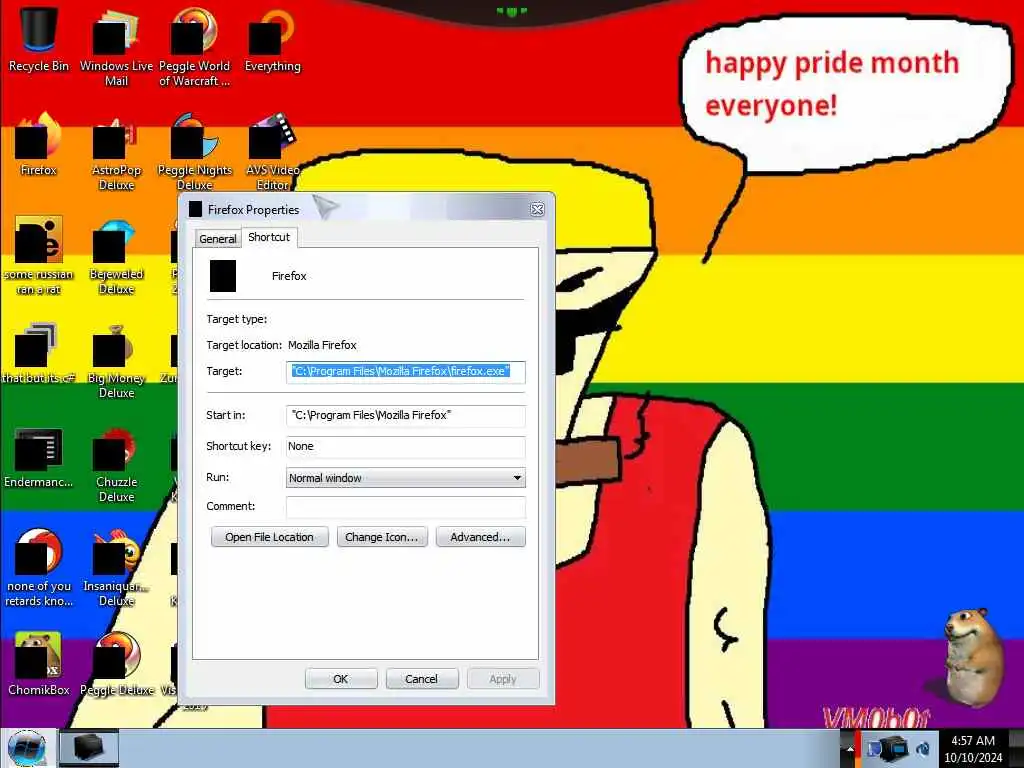Click the Start in field
This screenshot has width=1024, height=768.
click(406, 415)
